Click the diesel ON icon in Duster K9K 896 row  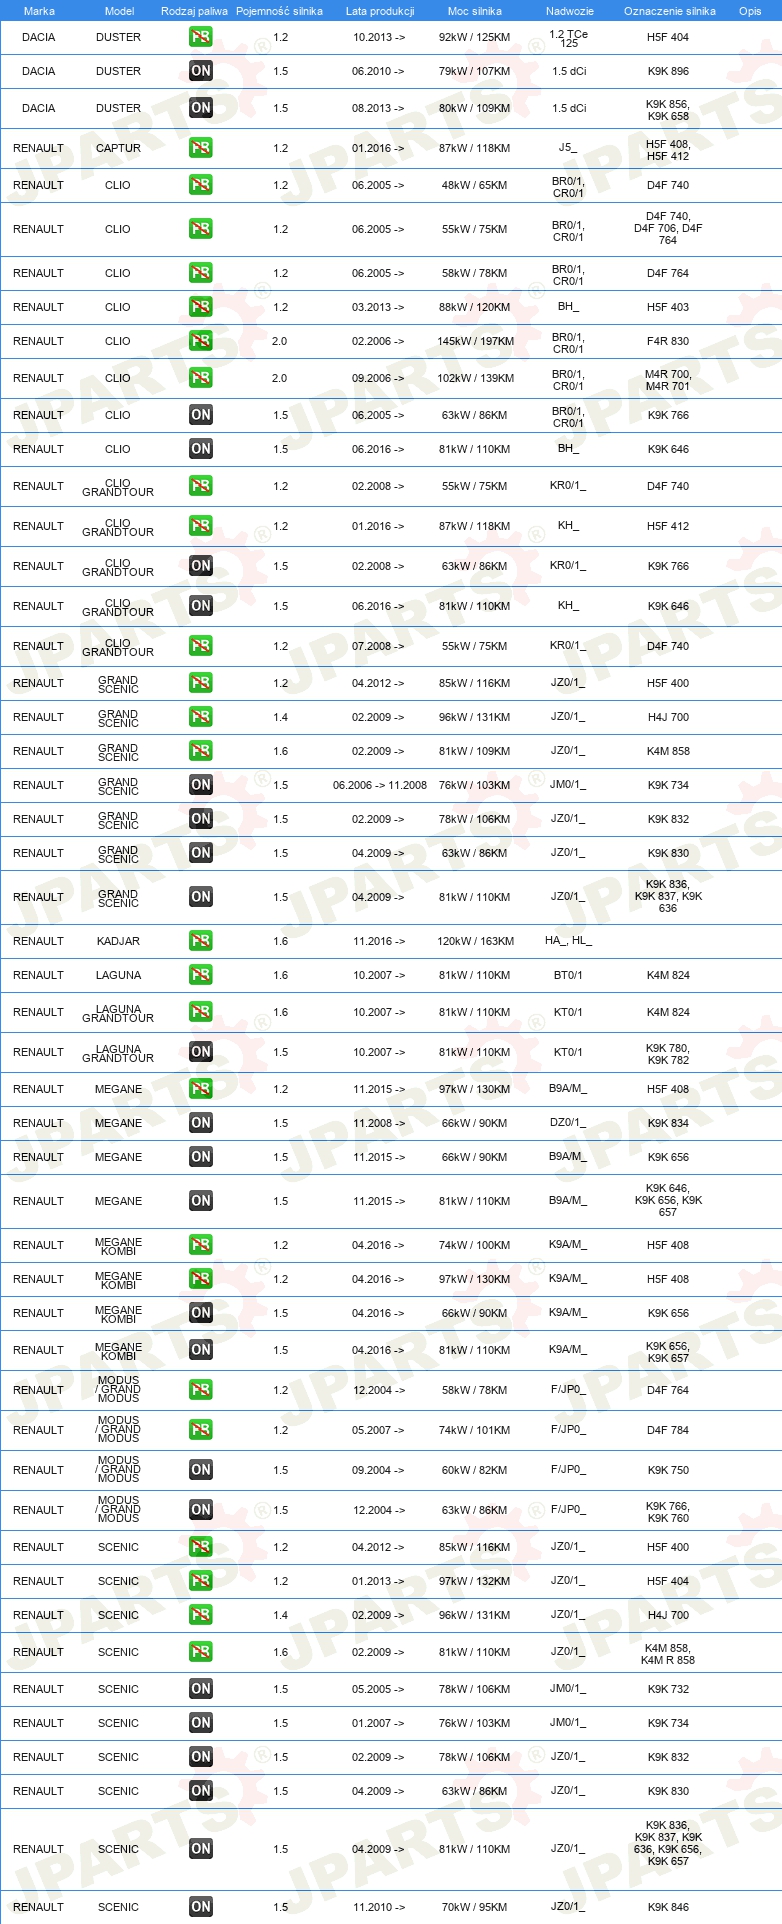pyautogui.click(x=201, y=71)
